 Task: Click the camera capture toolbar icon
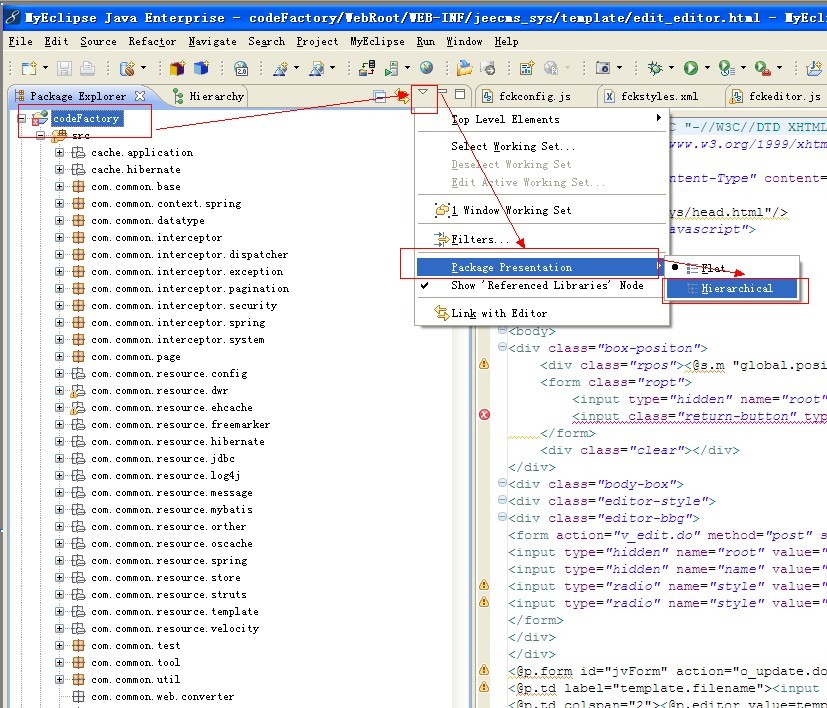602,68
